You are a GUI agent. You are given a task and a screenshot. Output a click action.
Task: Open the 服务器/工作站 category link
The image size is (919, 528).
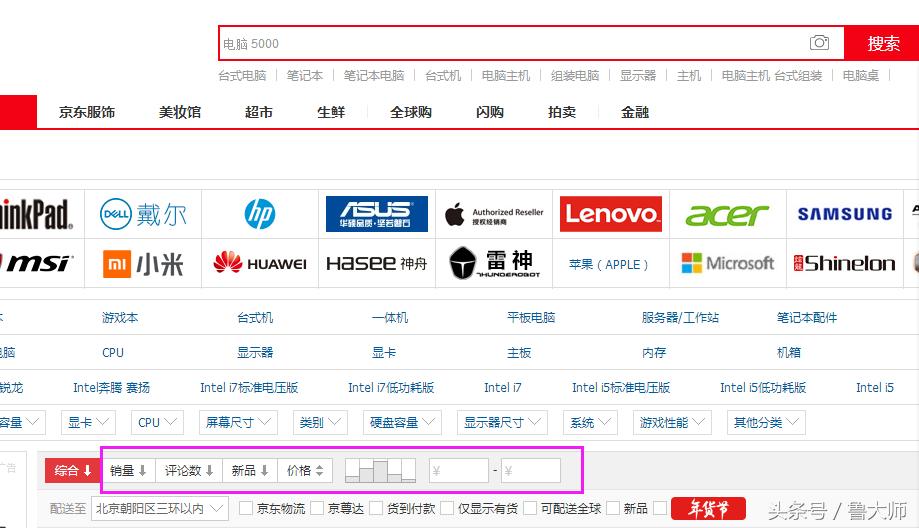[x=680, y=318]
